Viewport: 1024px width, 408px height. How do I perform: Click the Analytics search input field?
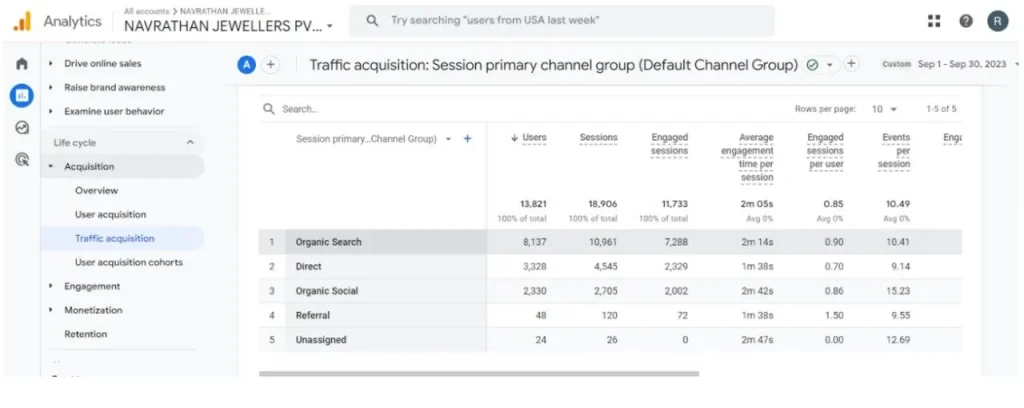tap(570, 21)
